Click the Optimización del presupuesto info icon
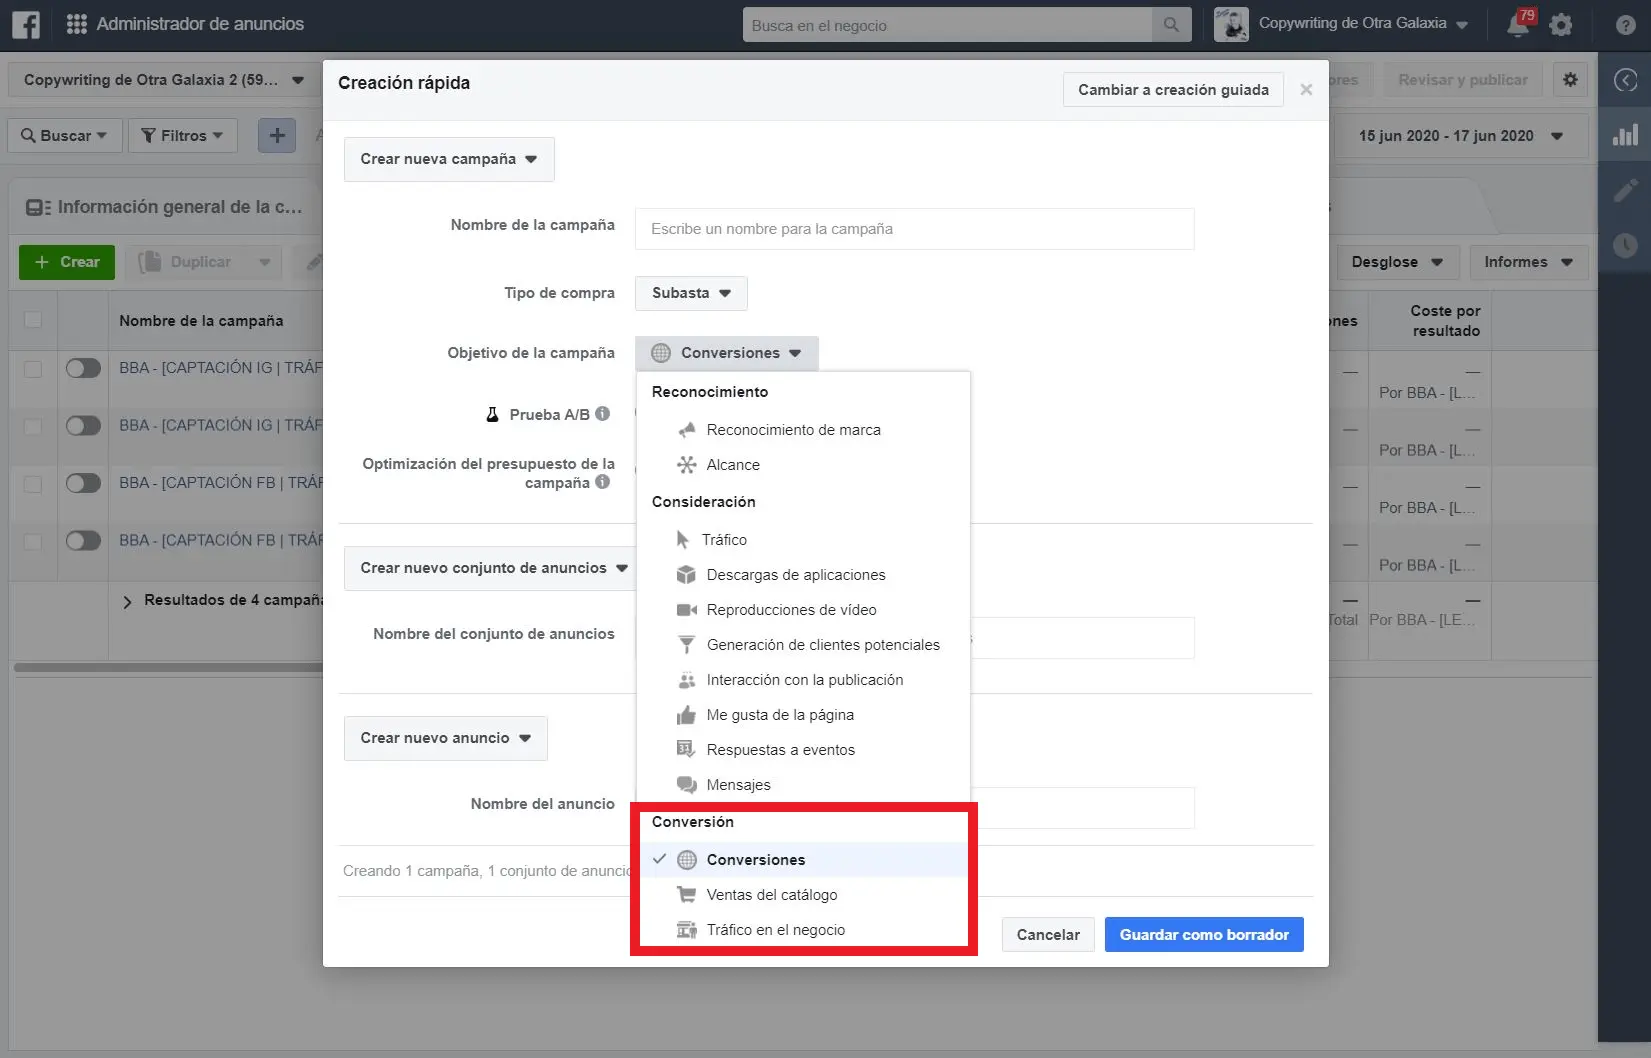1651x1058 pixels. pyautogui.click(x=602, y=482)
